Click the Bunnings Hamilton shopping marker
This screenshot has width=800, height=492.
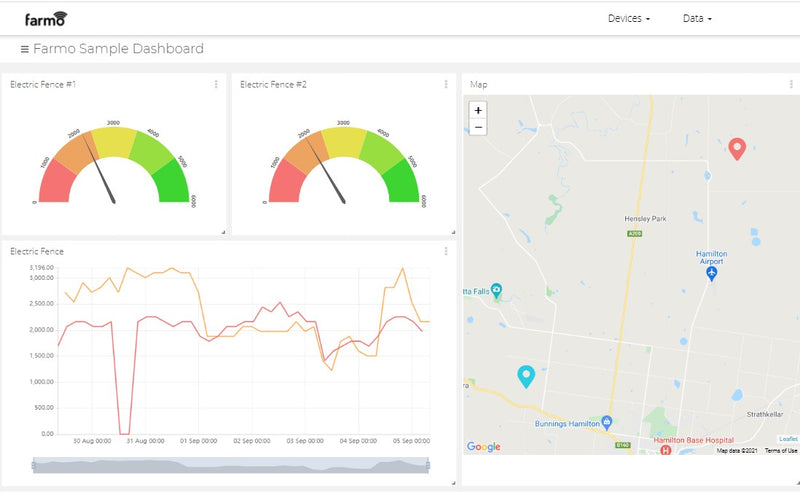(606, 422)
